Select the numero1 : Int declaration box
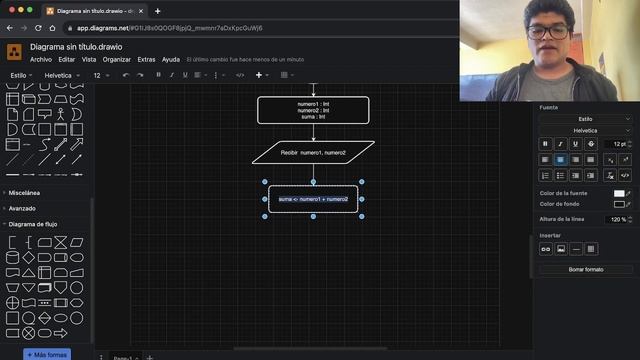The image size is (640, 360). click(313, 110)
